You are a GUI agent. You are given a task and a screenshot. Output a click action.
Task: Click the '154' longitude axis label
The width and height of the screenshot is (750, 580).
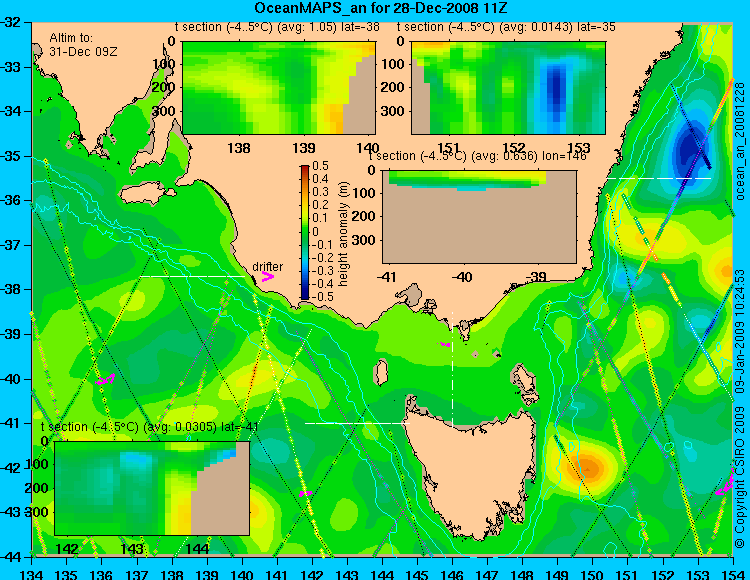[x=732, y=574]
